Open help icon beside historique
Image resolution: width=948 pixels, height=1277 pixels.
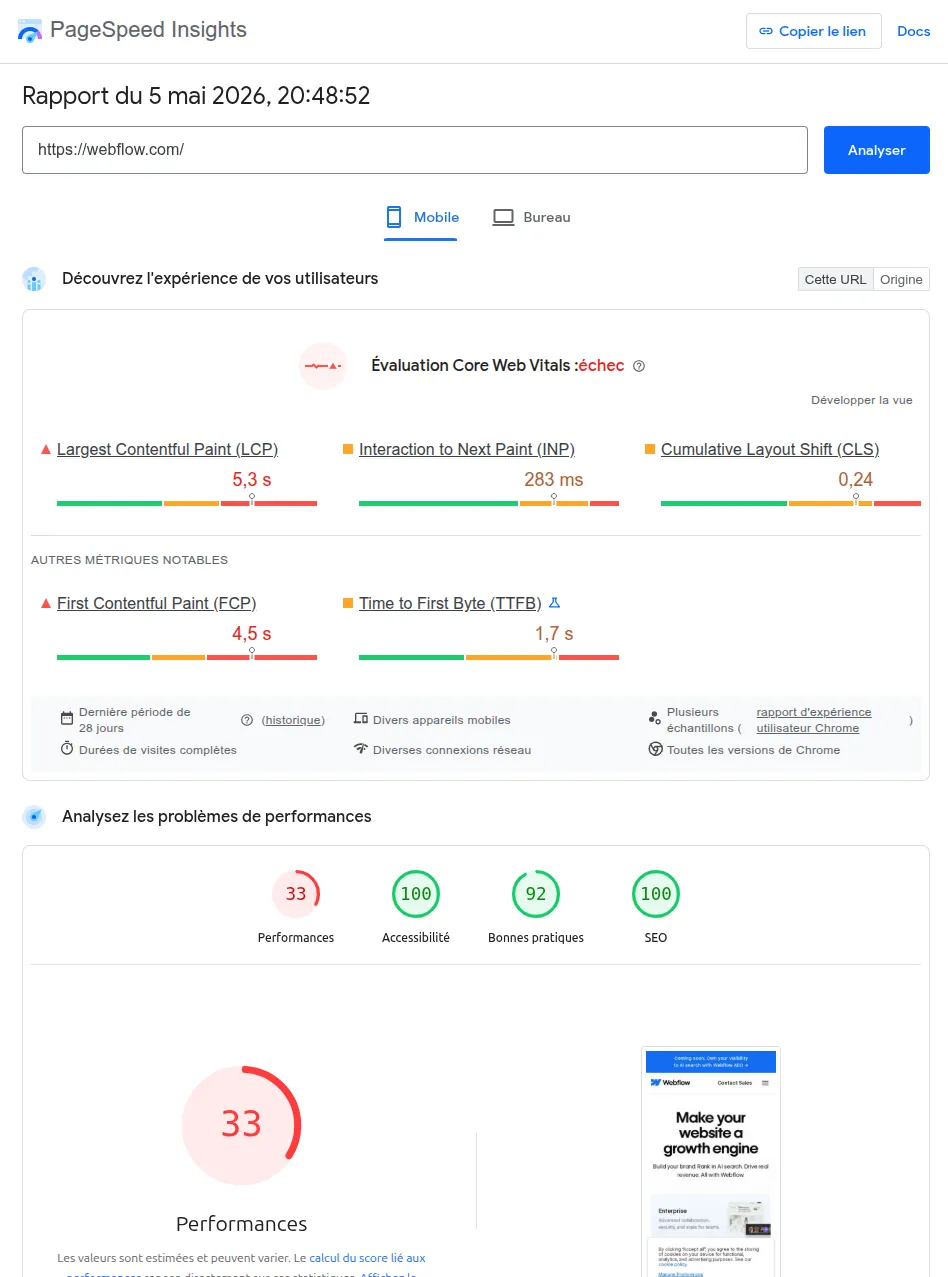coord(247,720)
